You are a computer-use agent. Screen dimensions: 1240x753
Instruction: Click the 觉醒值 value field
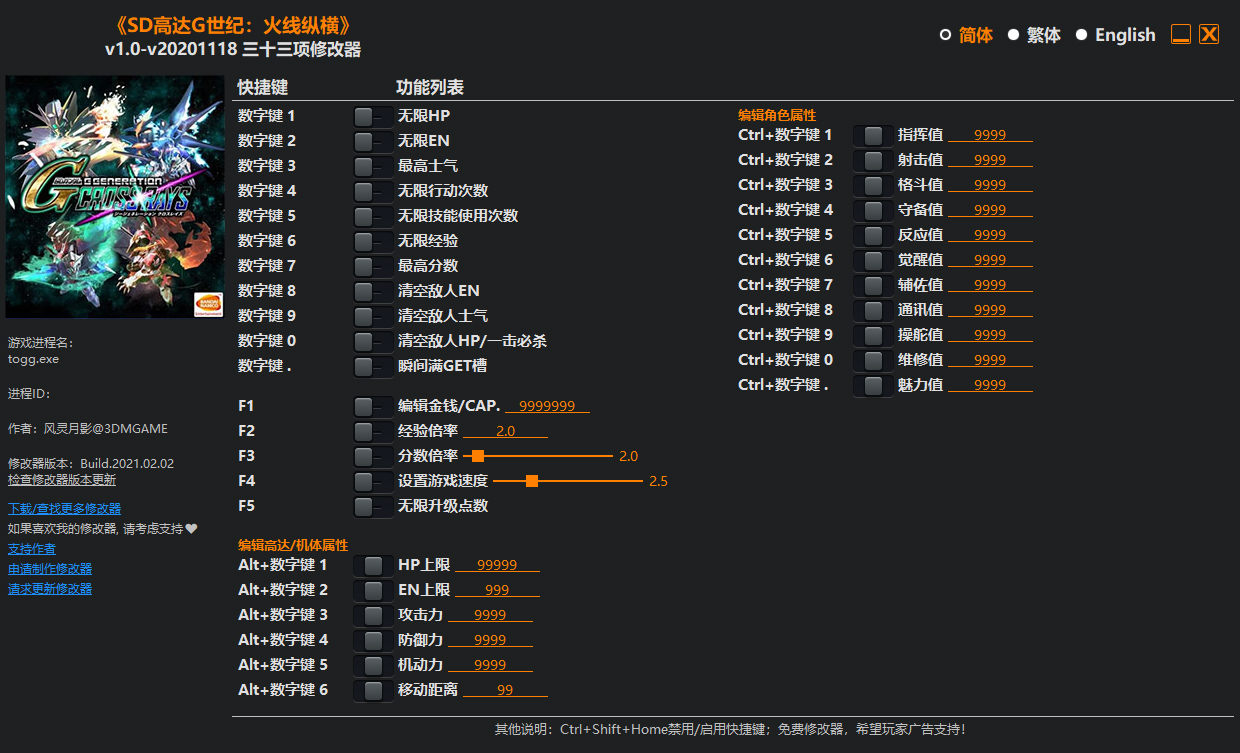click(x=990, y=260)
